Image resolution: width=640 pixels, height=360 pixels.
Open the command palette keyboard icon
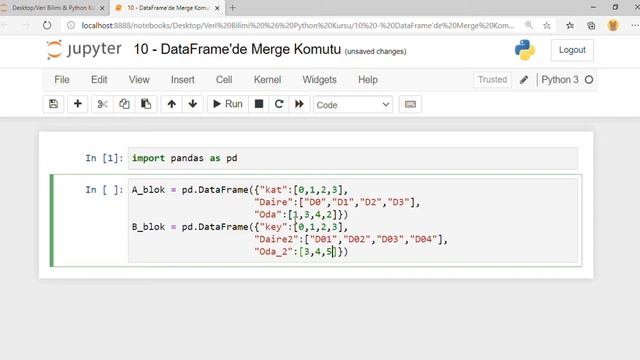(x=410, y=104)
